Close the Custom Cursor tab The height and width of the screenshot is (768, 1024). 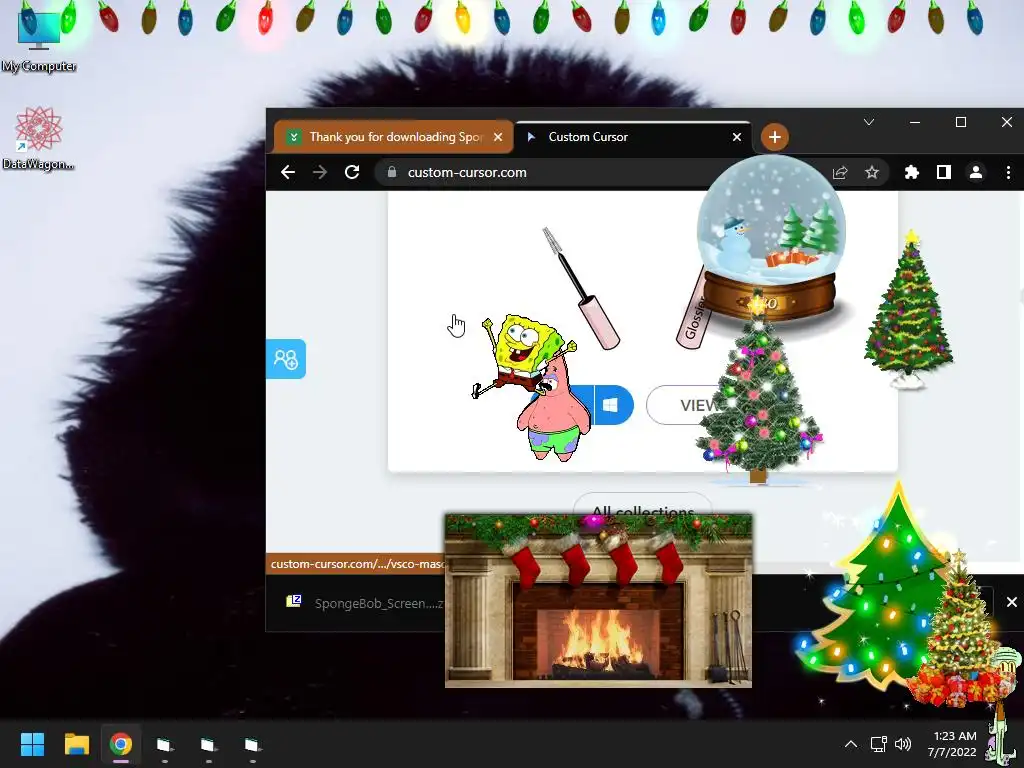[x=737, y=137]
